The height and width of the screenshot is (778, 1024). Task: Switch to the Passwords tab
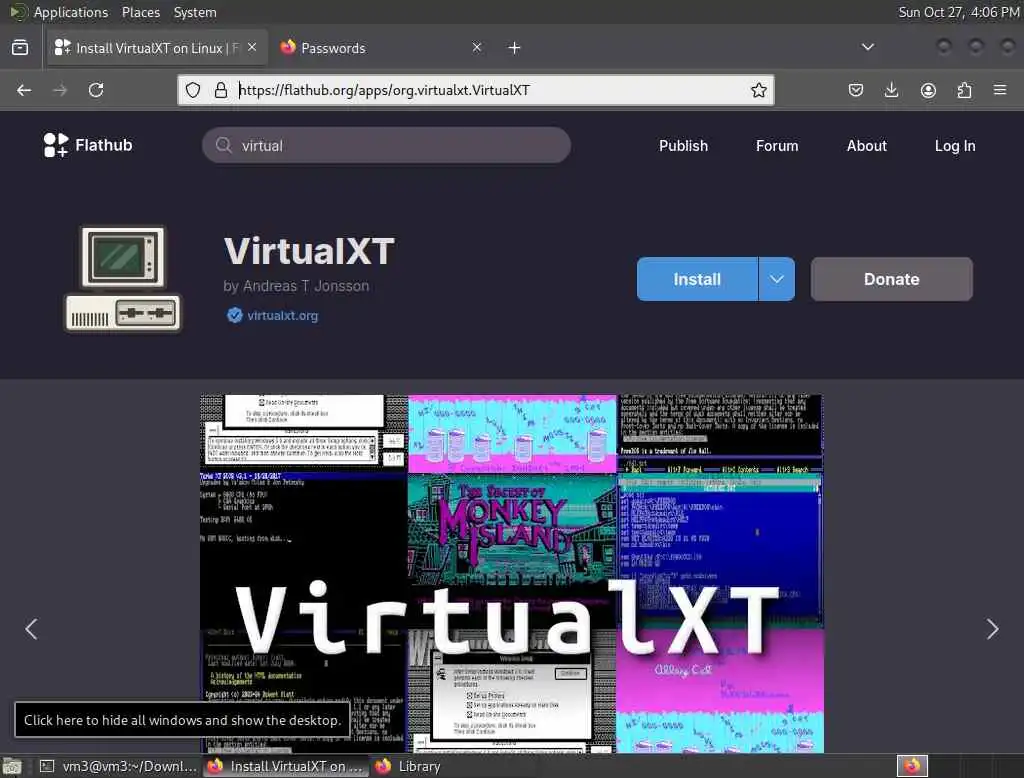(379, 48)
